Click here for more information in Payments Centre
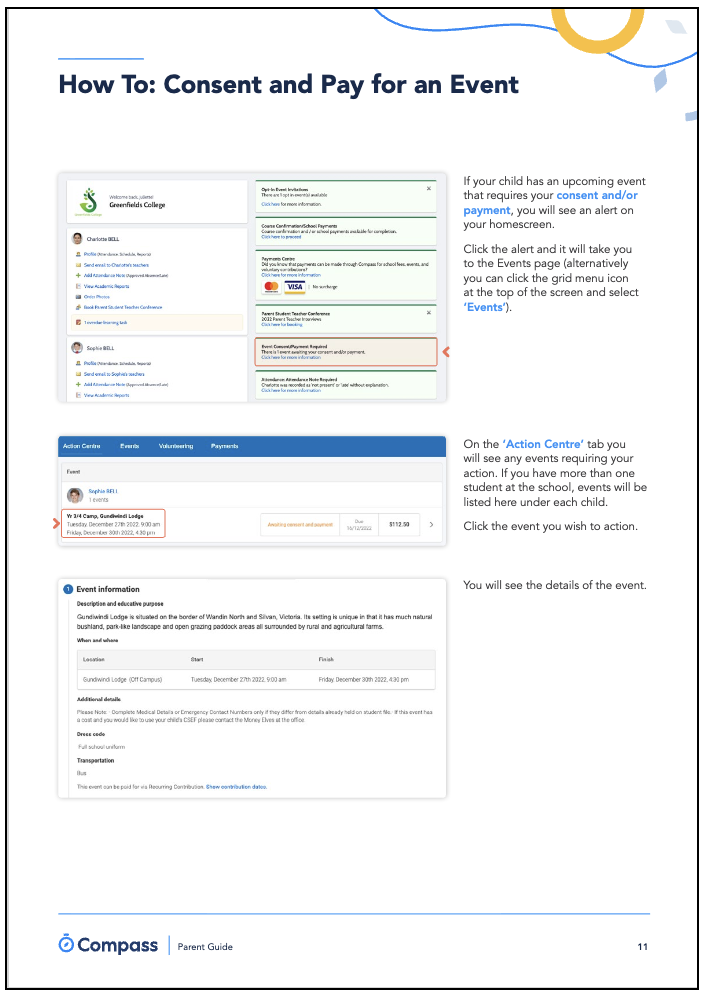This screenshot has height=1001, width=711. 291,275
